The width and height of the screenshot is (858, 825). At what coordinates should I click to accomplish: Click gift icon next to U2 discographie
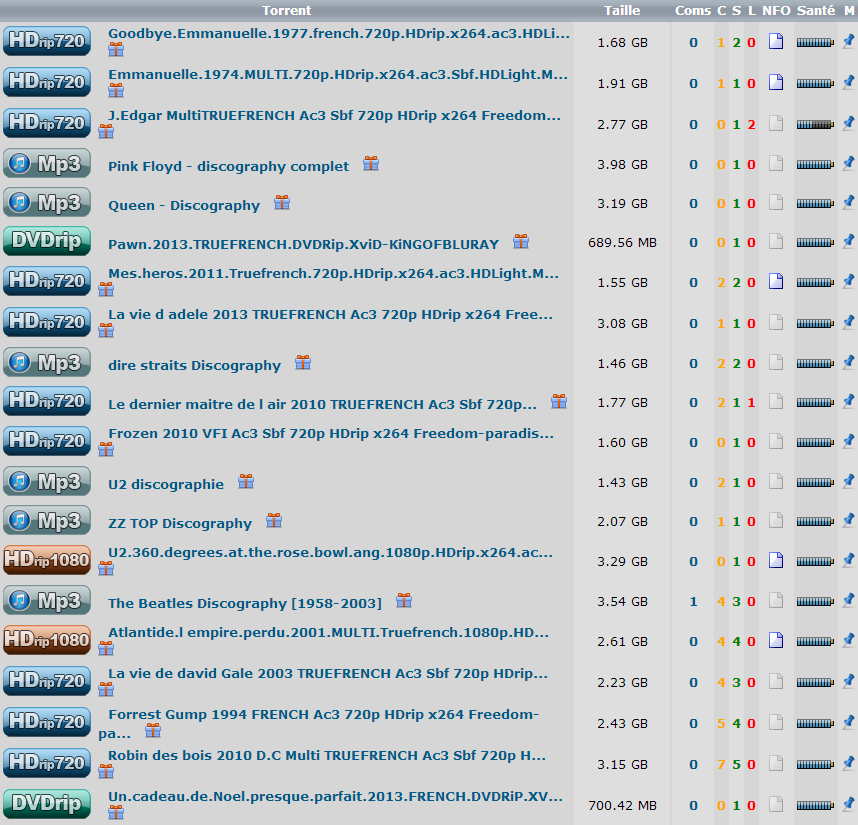246,481
